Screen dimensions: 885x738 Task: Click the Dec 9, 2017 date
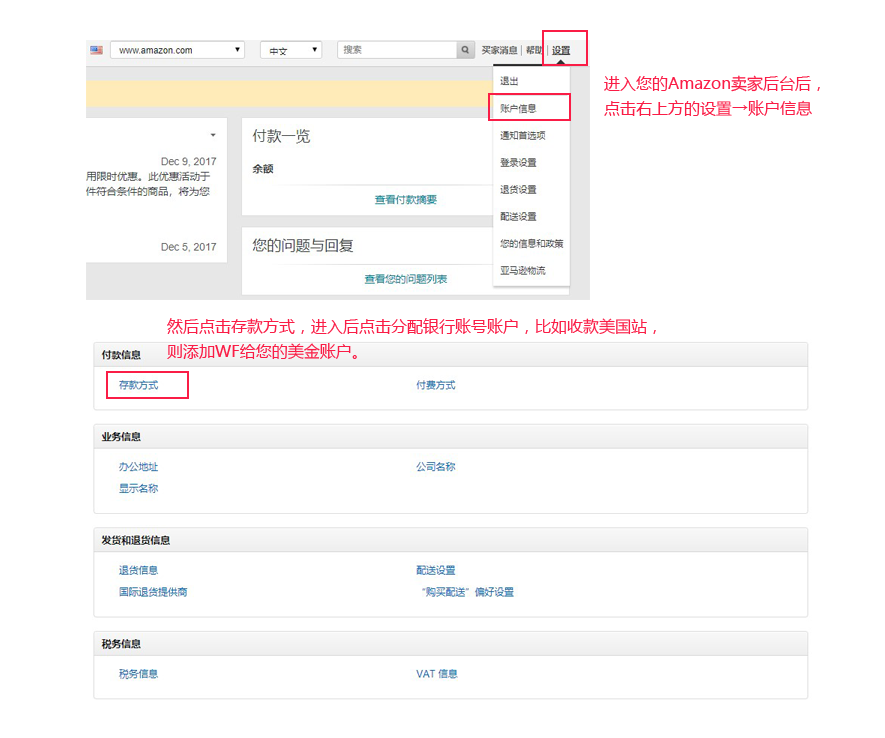tap(189, 161)
